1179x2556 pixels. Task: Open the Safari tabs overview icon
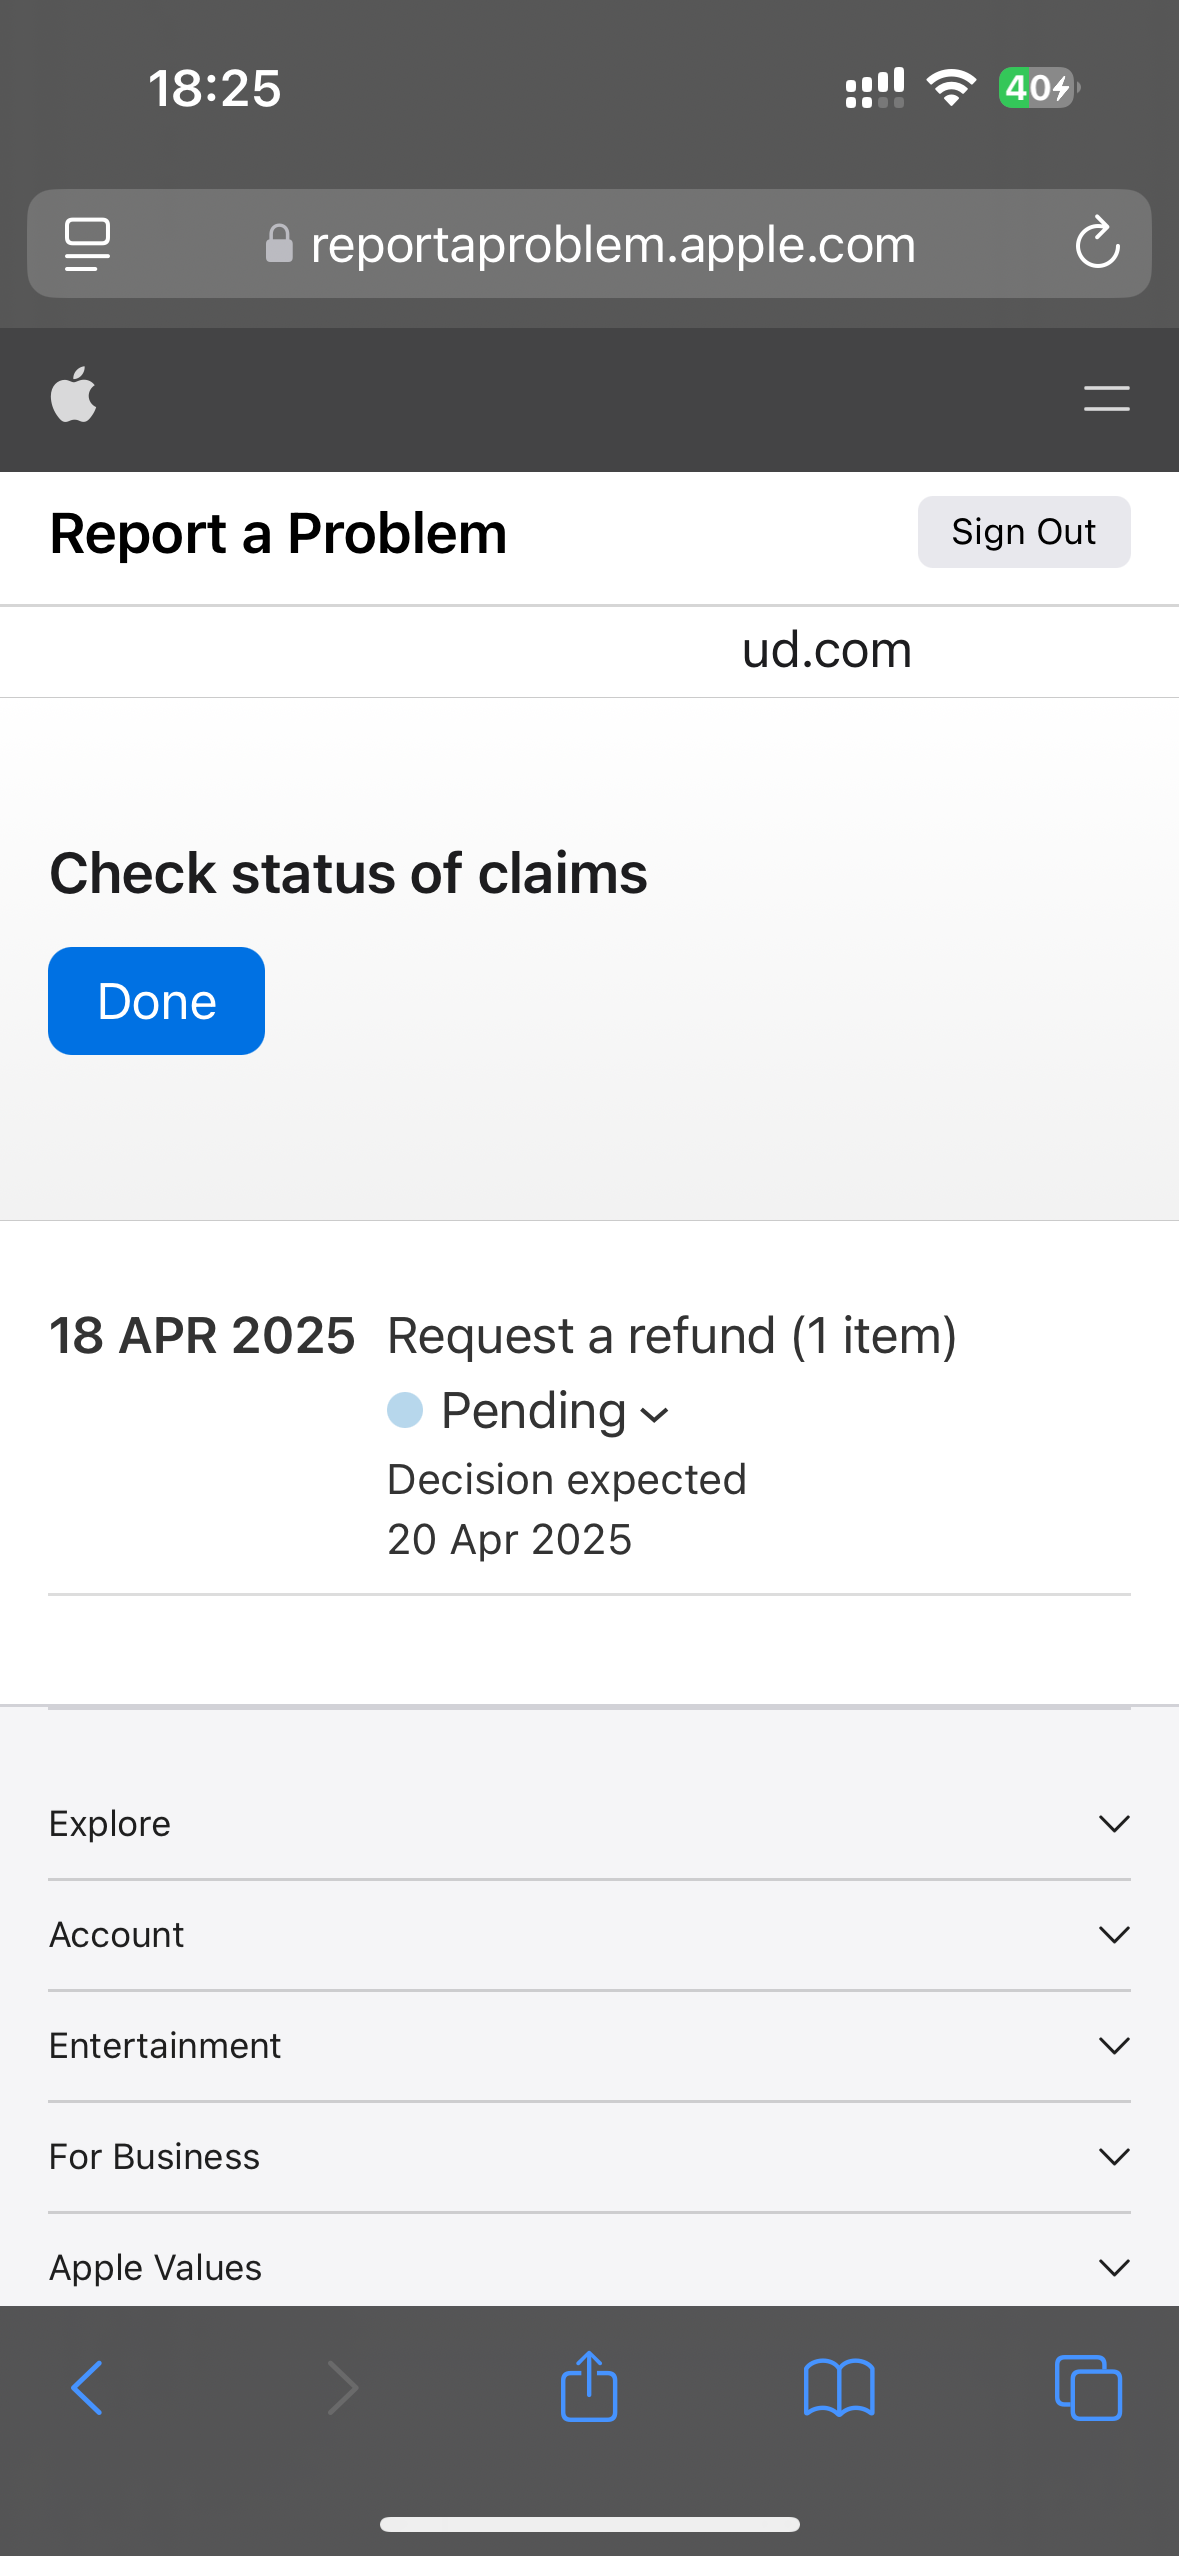pyautogui.click(x=1088, y=2388)
